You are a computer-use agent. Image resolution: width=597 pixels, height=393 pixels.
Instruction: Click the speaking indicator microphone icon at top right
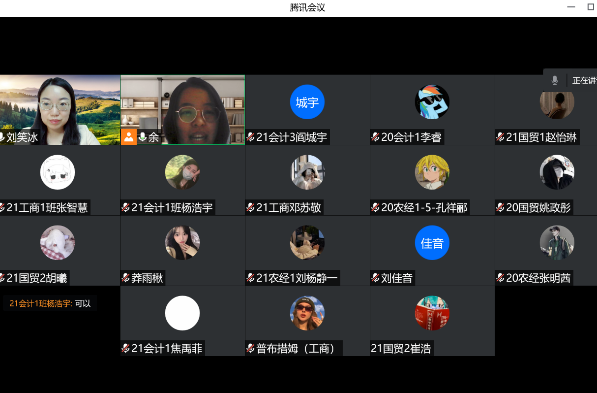[x=555, y=80]
